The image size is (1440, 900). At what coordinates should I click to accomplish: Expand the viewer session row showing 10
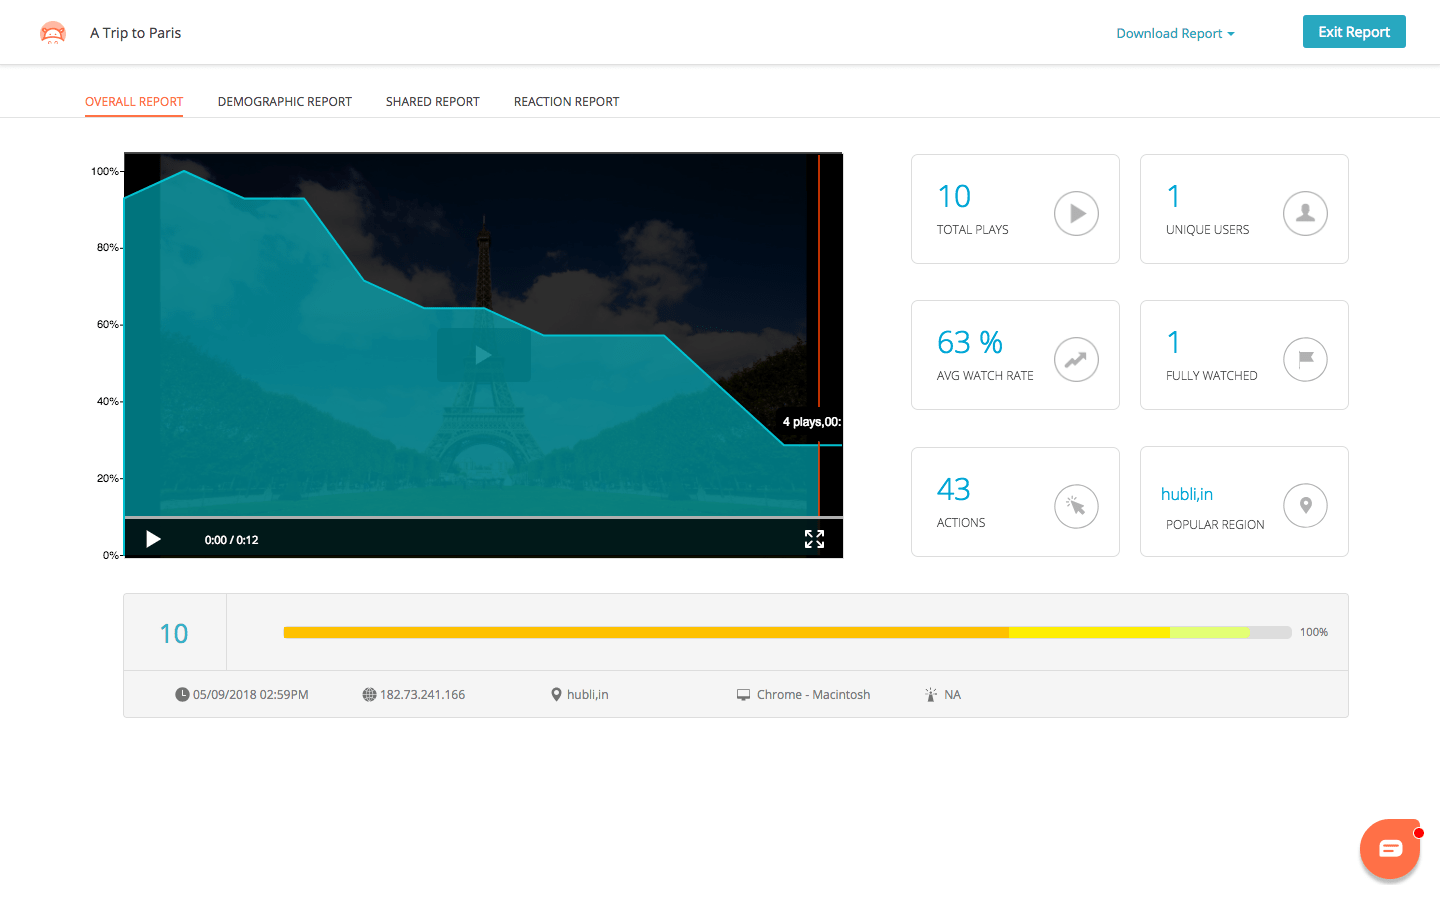click(175, 632)
